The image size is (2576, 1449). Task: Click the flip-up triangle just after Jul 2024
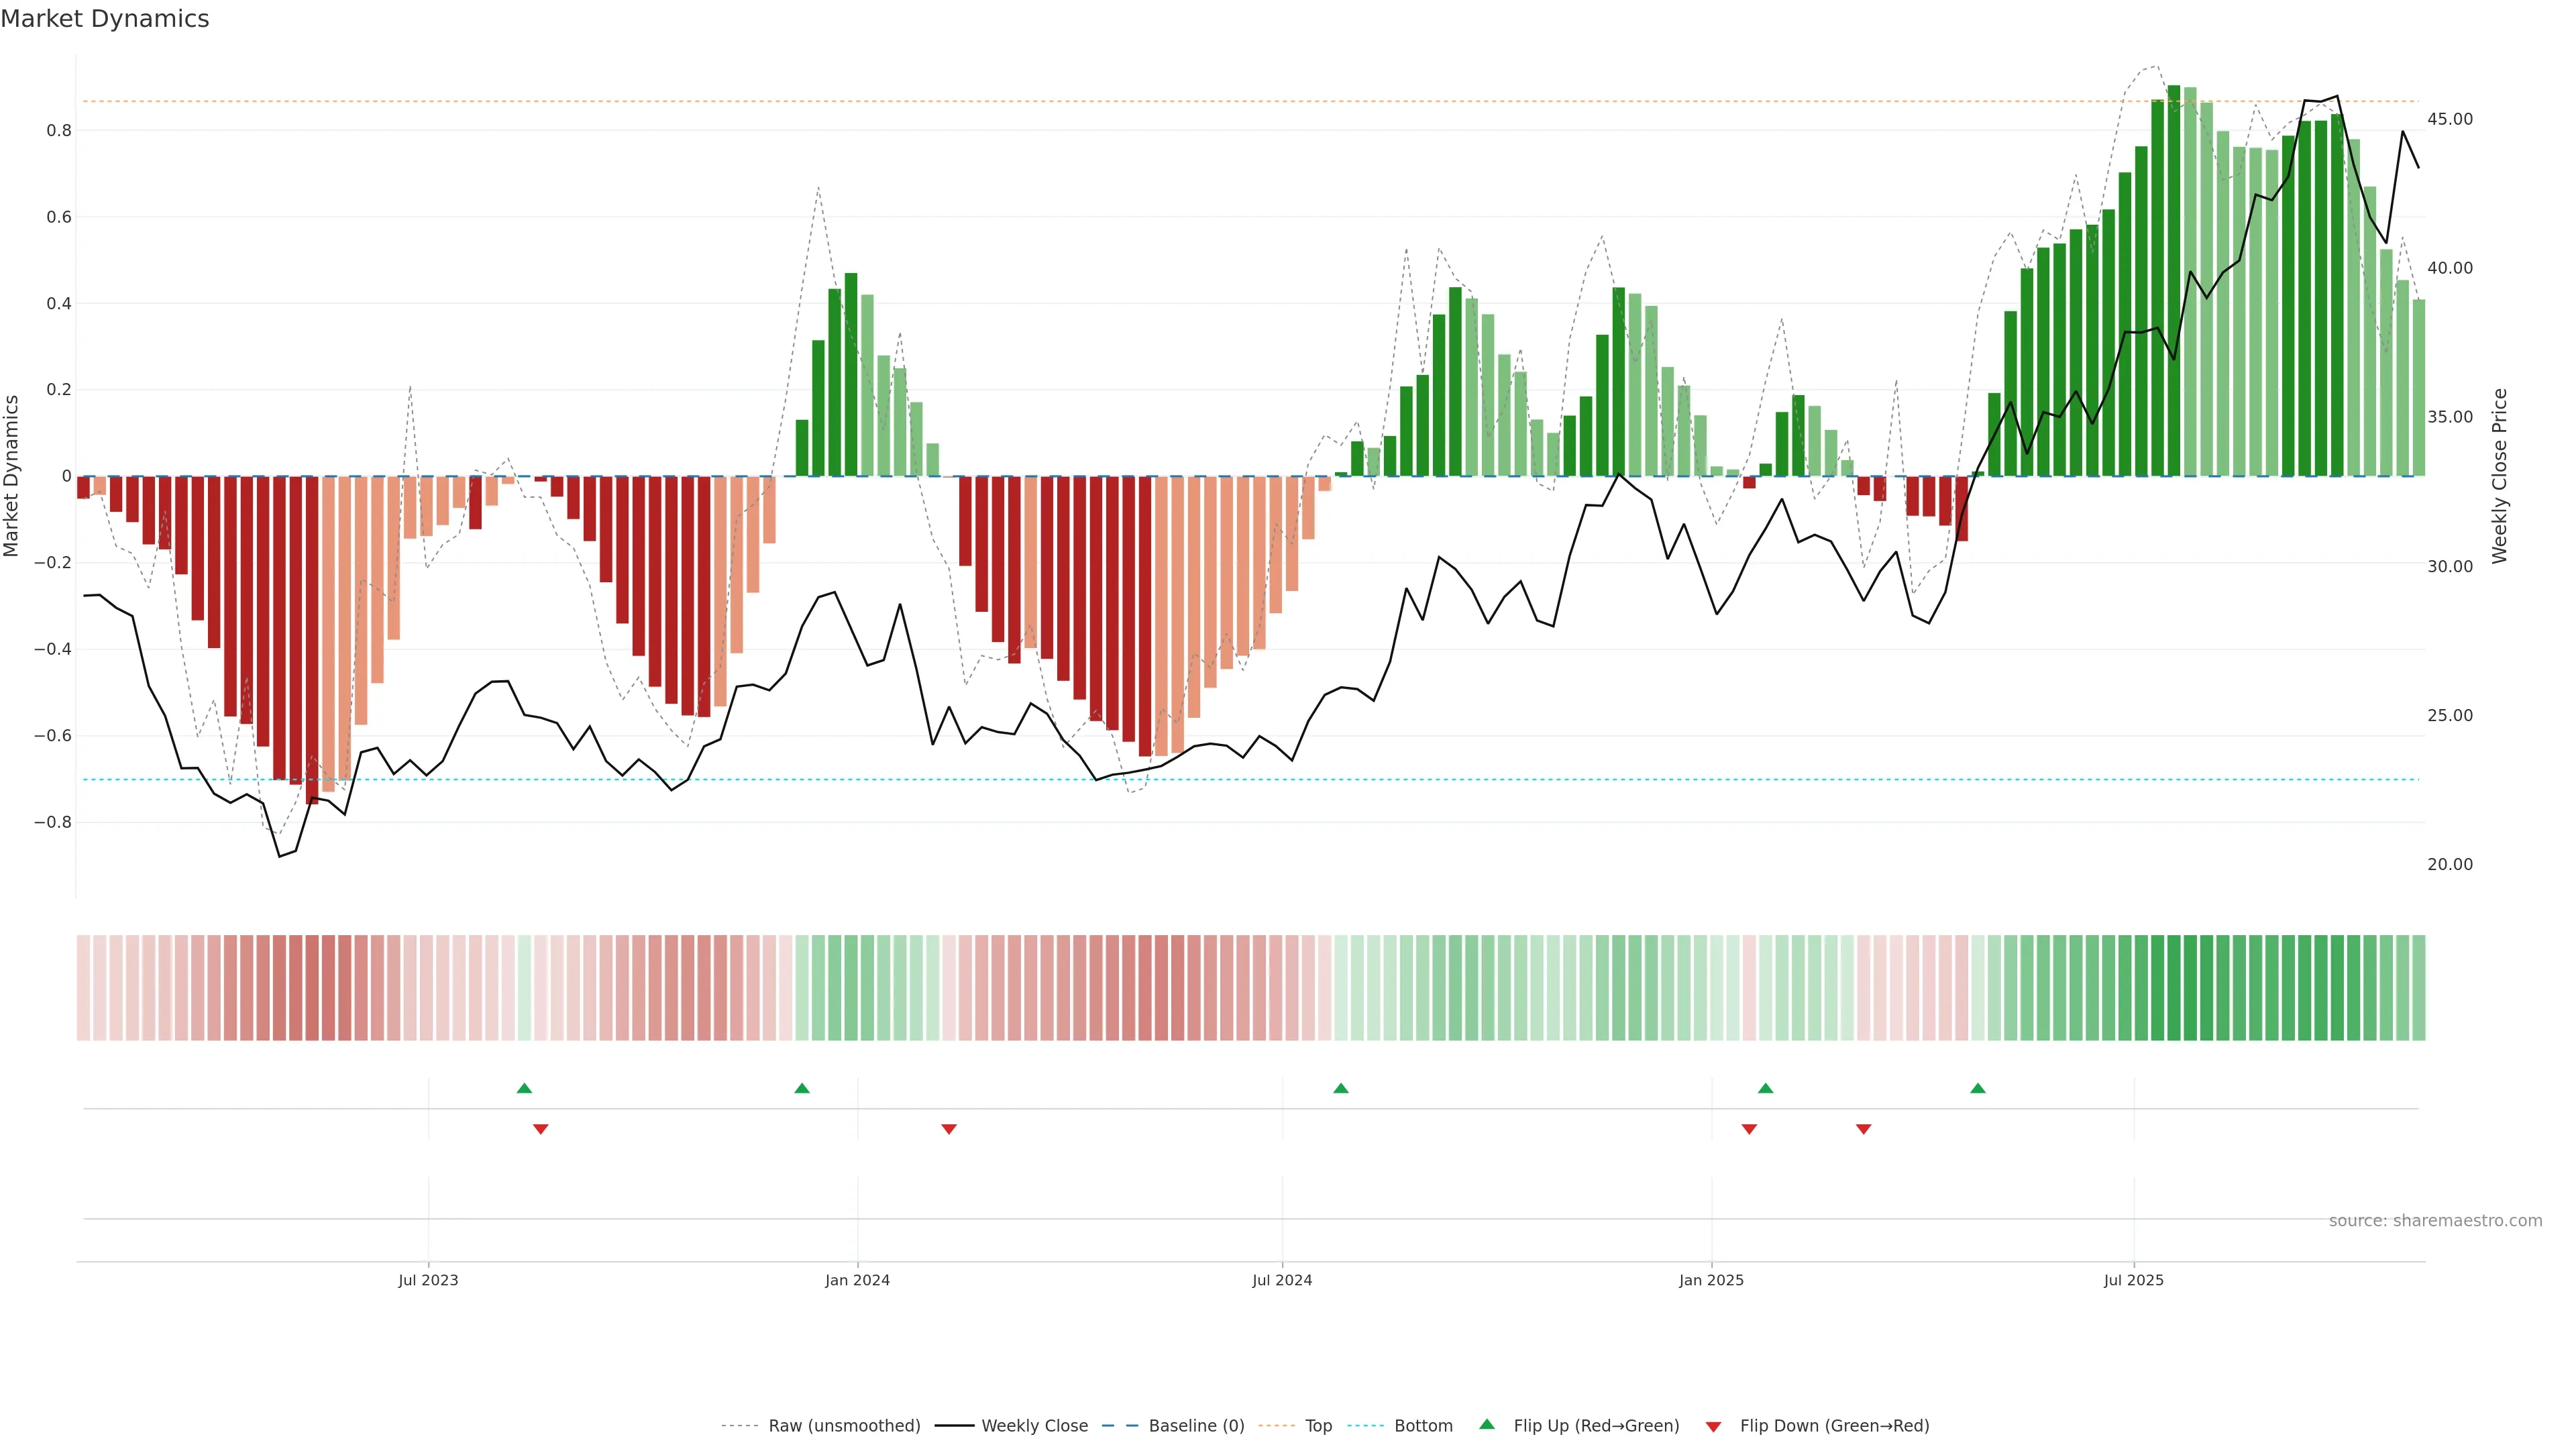(x=1341, y=1088)
